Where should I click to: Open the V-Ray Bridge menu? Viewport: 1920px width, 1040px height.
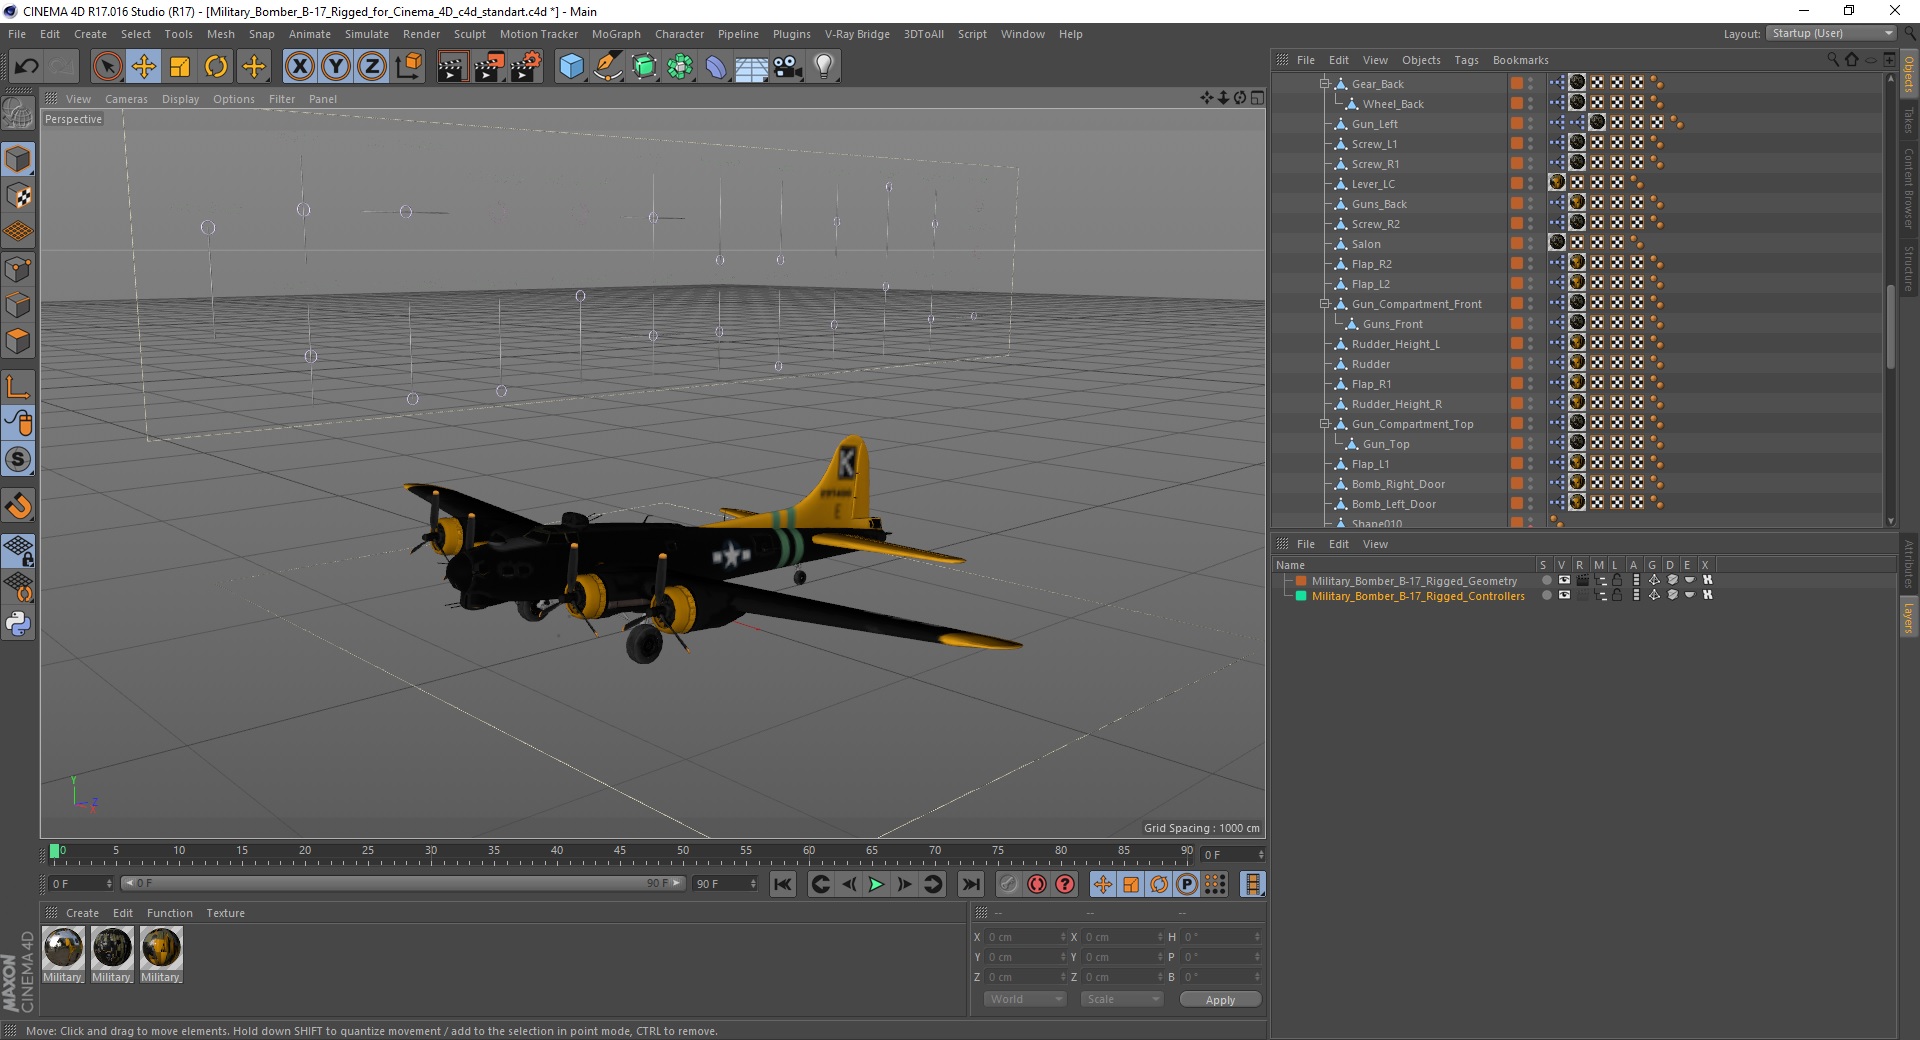857,34
